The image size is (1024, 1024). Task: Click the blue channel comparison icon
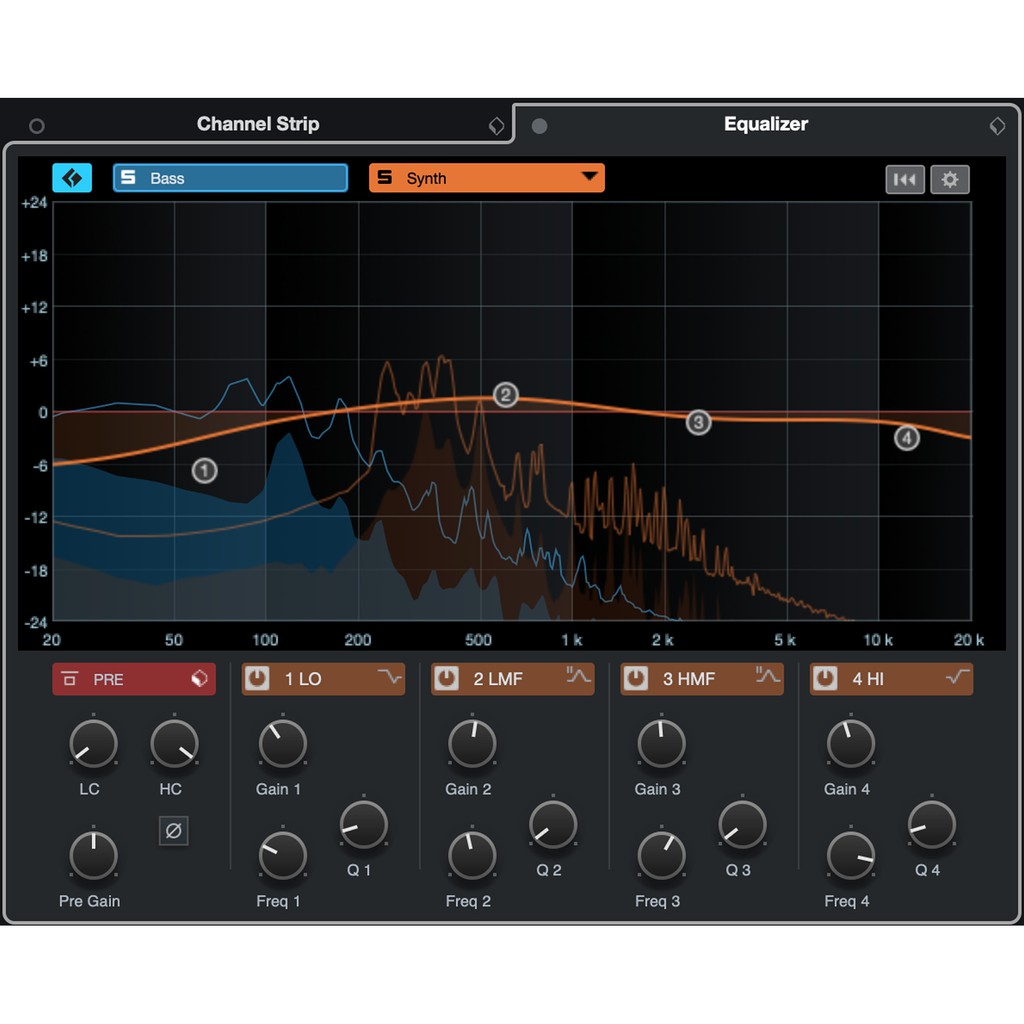(72, 178)
